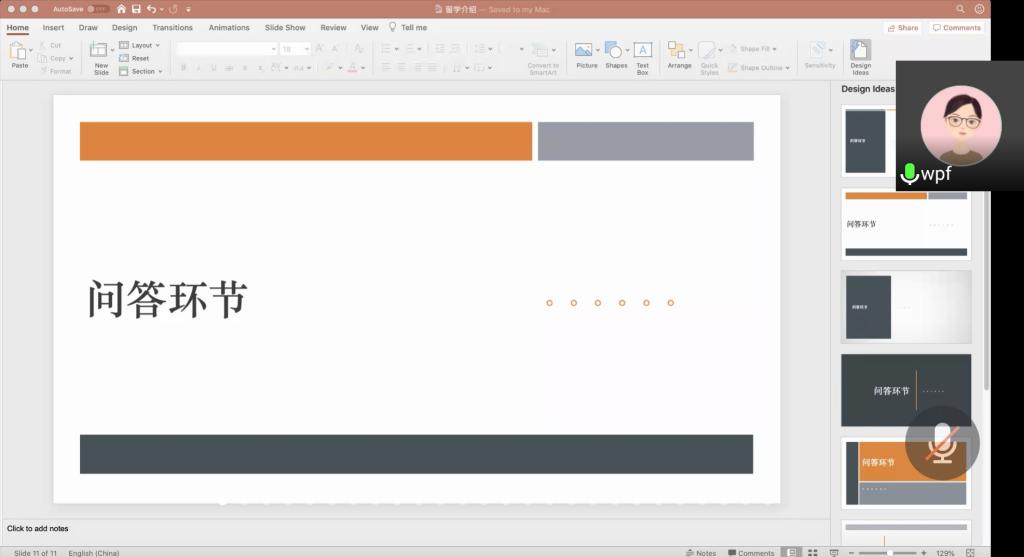Click the Share button

click(902, 28)
